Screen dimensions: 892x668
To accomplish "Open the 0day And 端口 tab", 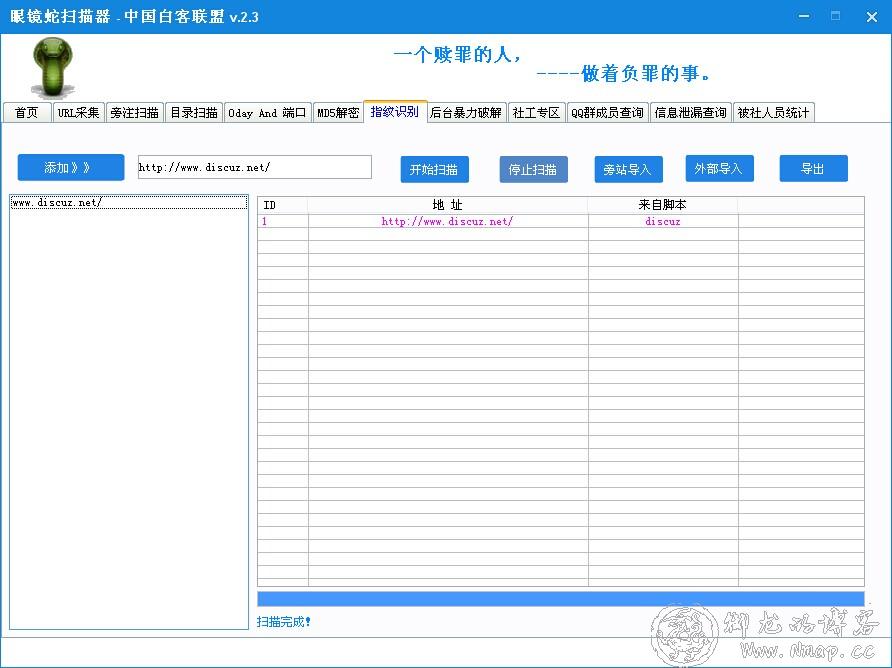I will pyautogui.click(x=267, y=113).
